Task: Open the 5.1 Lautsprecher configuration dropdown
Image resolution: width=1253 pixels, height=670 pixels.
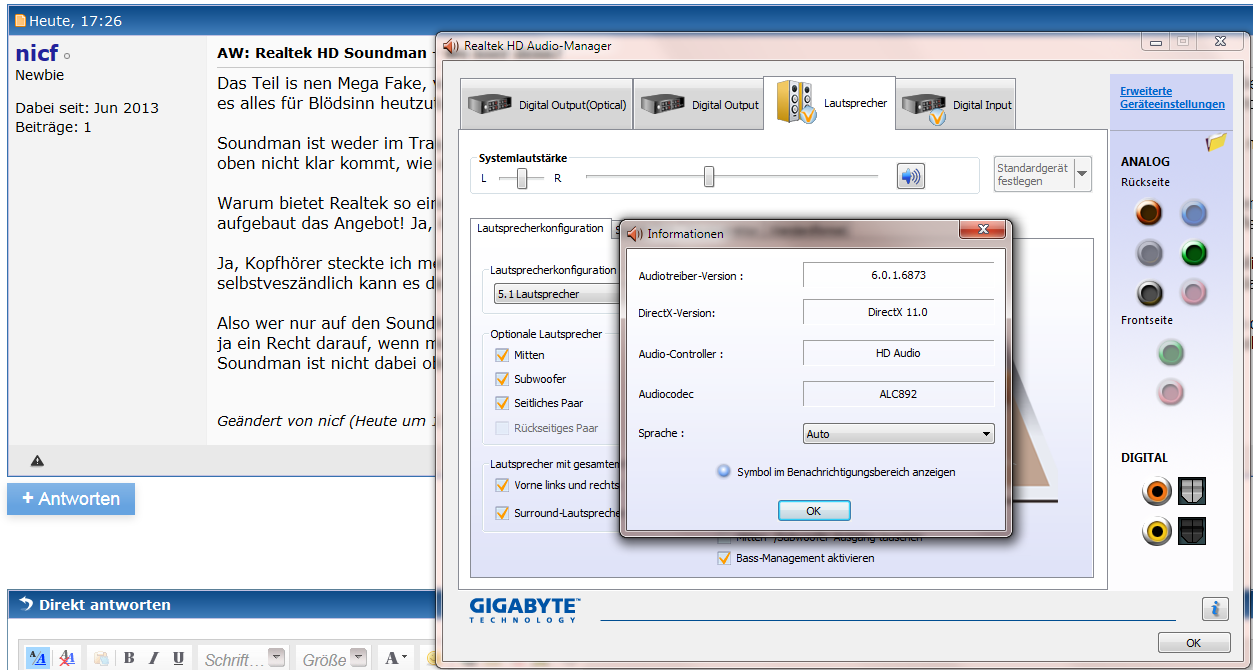Action: click(x=556, y=294)
